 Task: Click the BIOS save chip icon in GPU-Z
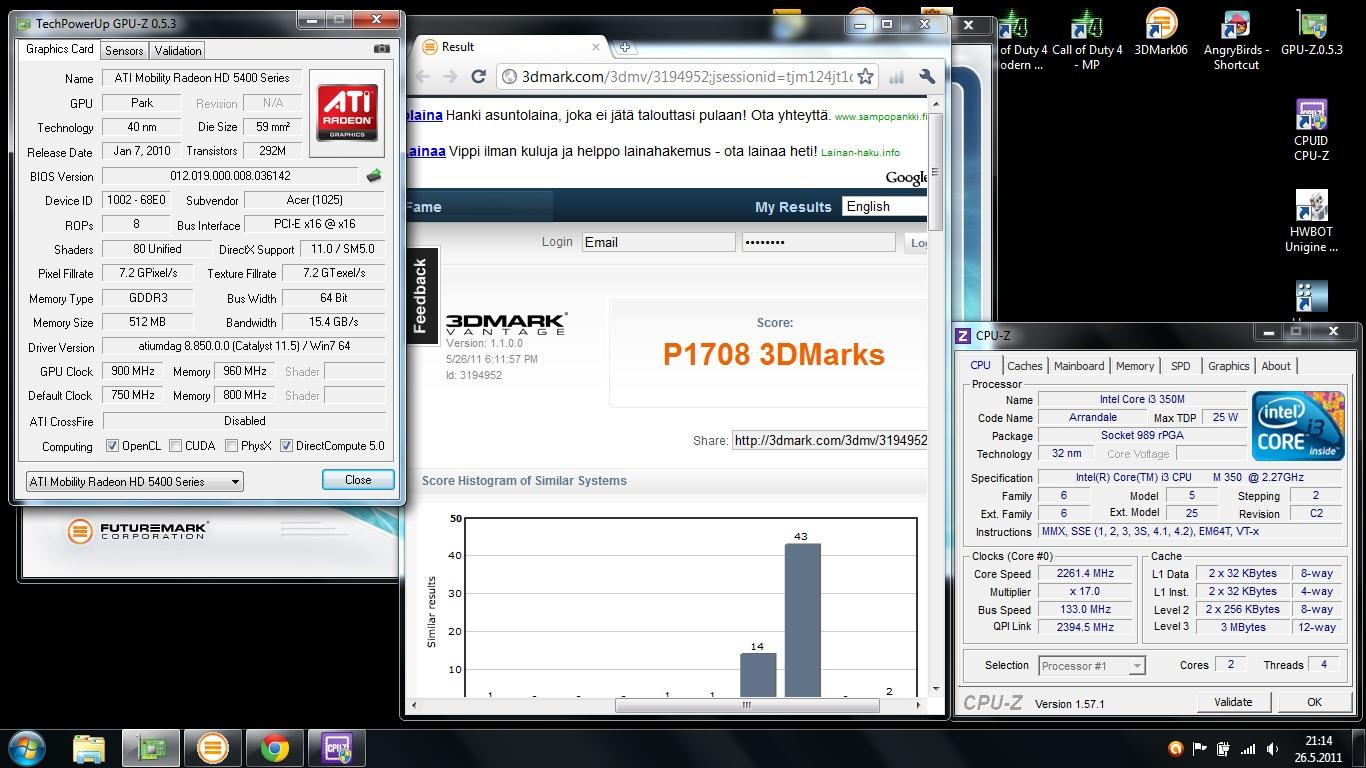pos(374,176)
